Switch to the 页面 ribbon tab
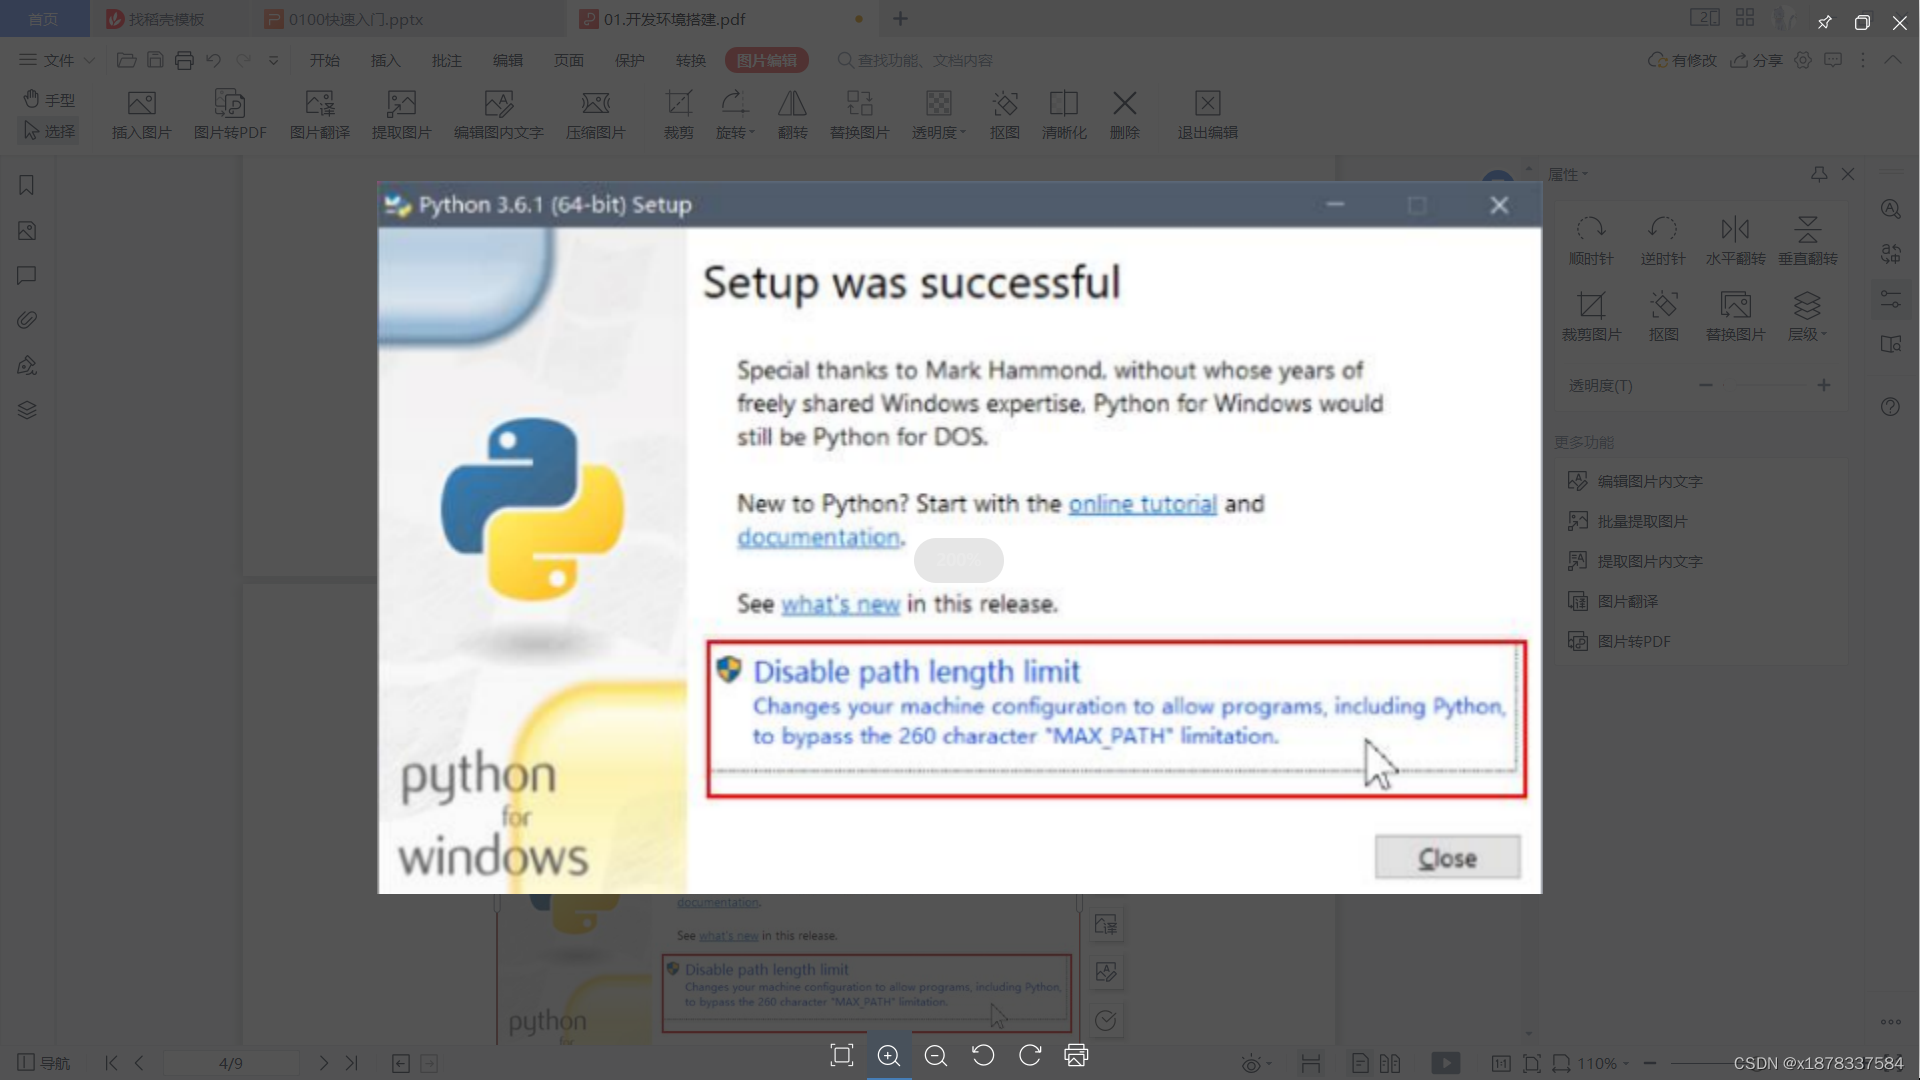Screen dimensions: 1920x1080 [568, 60]
